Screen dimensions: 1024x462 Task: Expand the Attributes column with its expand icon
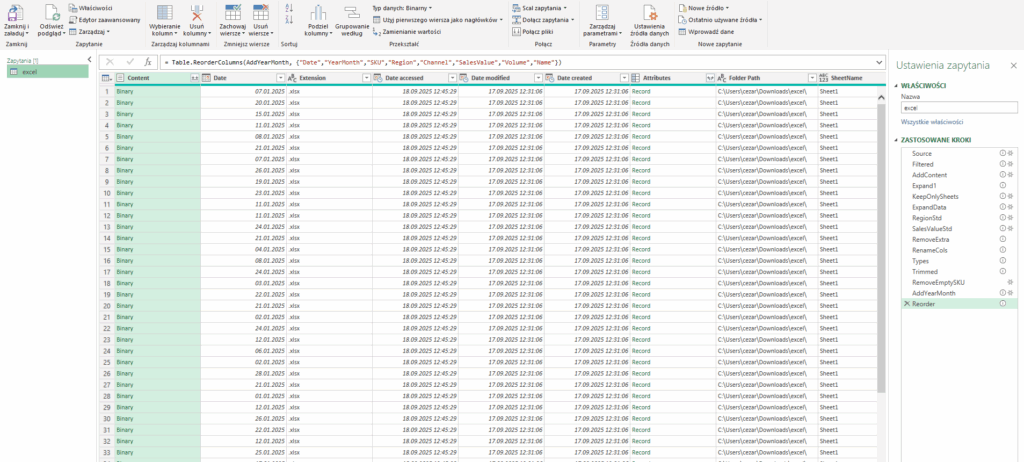710,78
